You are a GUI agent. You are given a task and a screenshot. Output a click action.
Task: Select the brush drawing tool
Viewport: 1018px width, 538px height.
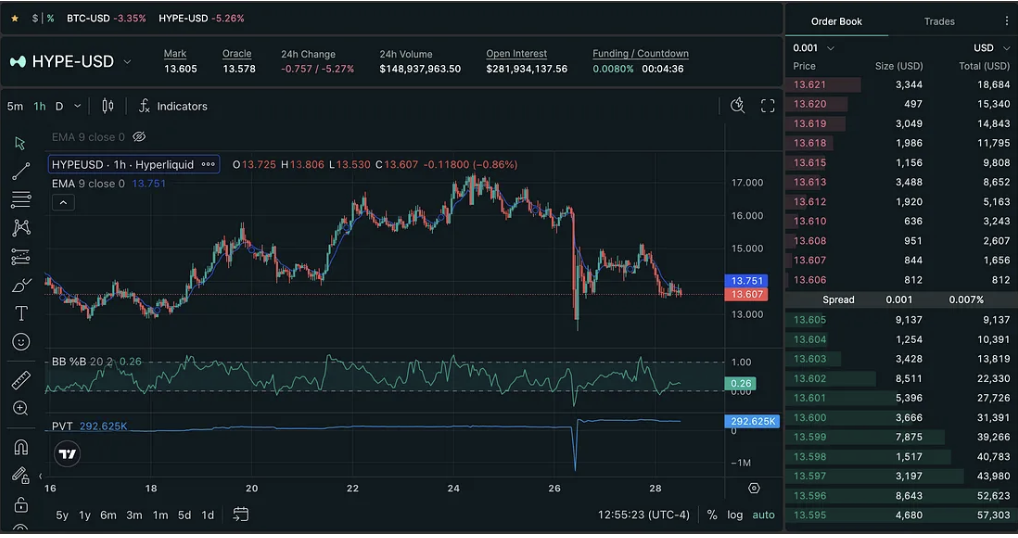coord(21,286)
